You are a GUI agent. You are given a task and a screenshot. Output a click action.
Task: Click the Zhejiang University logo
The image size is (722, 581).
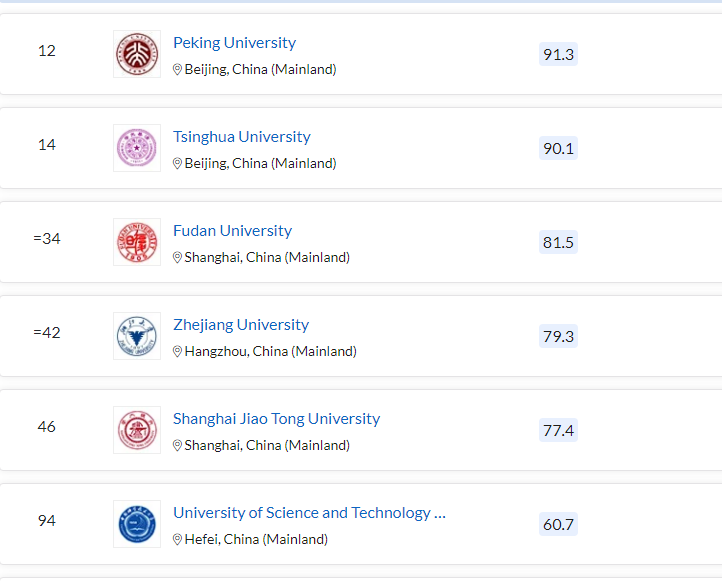pos(137,336)
